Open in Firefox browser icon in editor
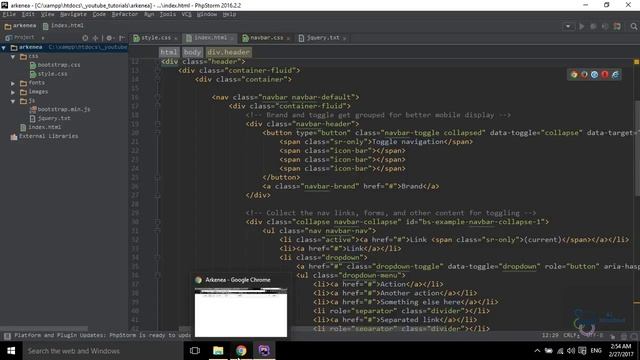Image resolution: width=640 pixels, height=360 pixels. [x=584, y=74]
